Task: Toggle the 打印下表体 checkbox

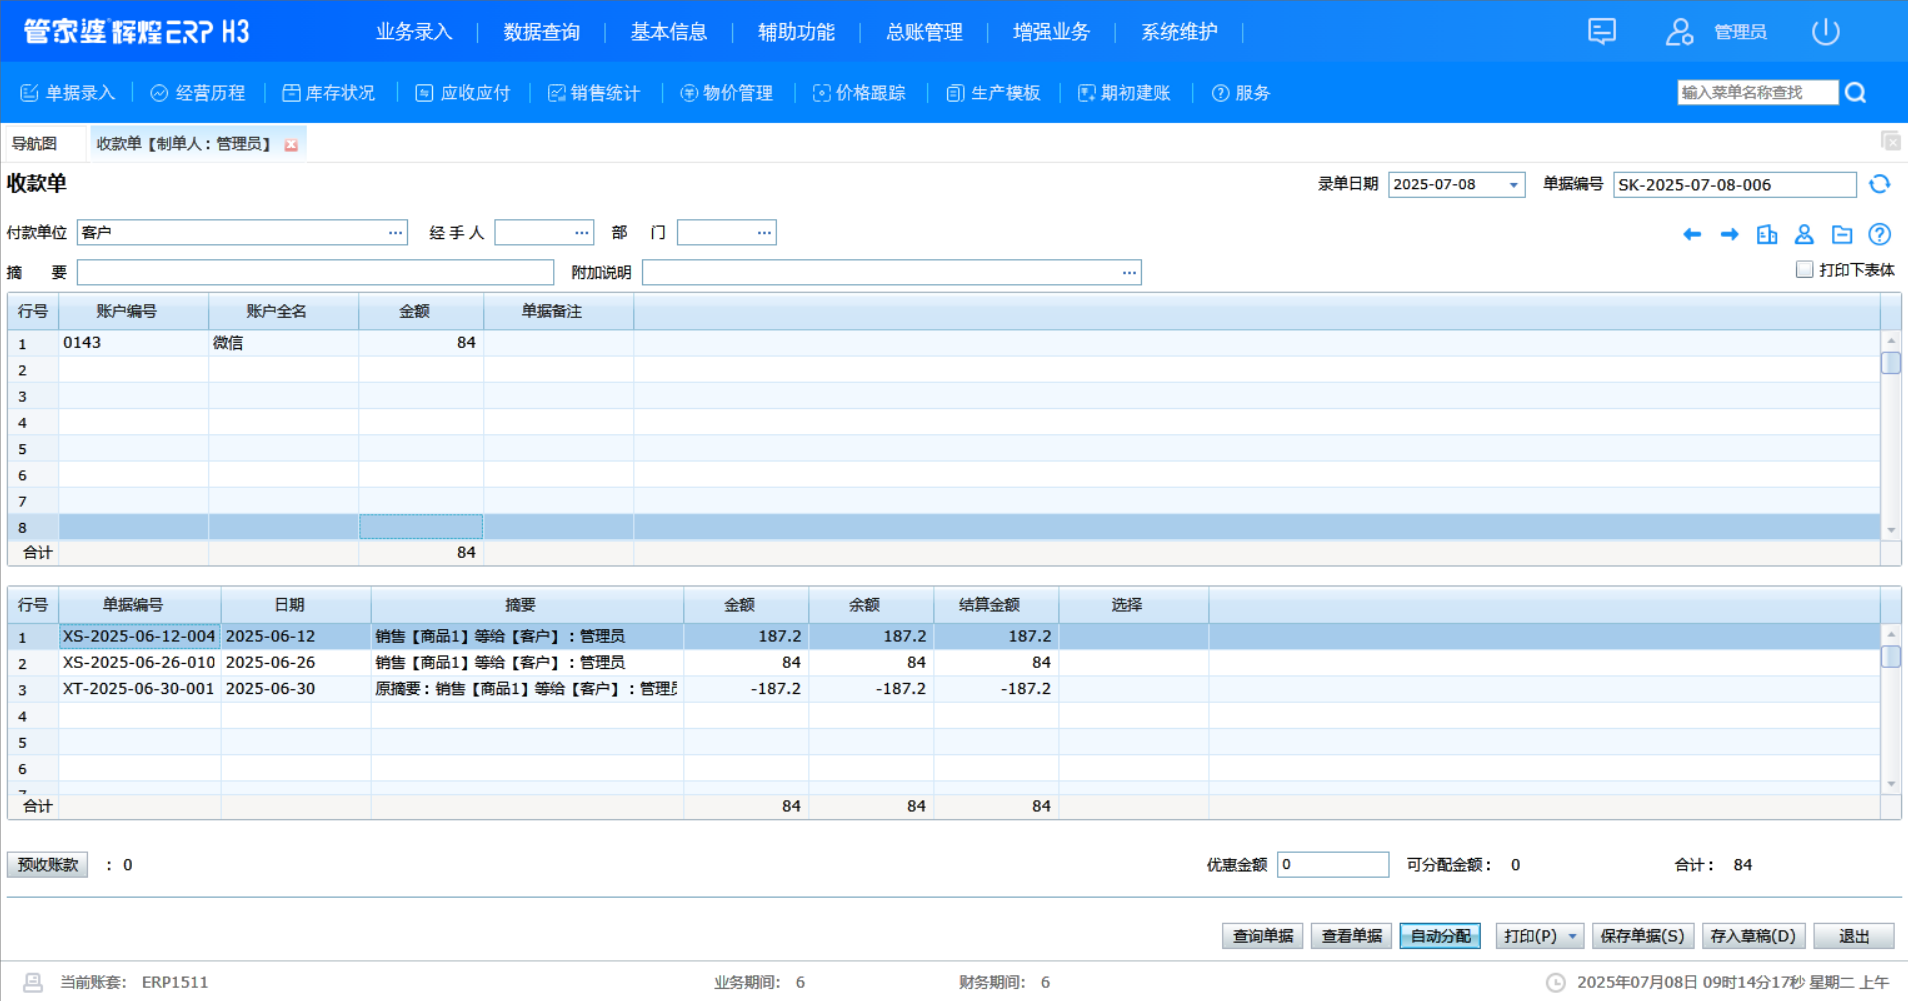Action: point(1804,270)
